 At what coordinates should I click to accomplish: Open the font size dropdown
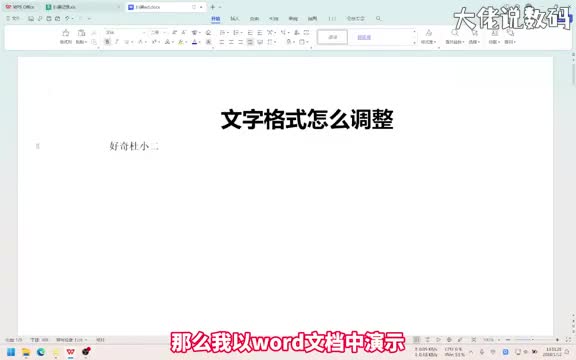164,33
